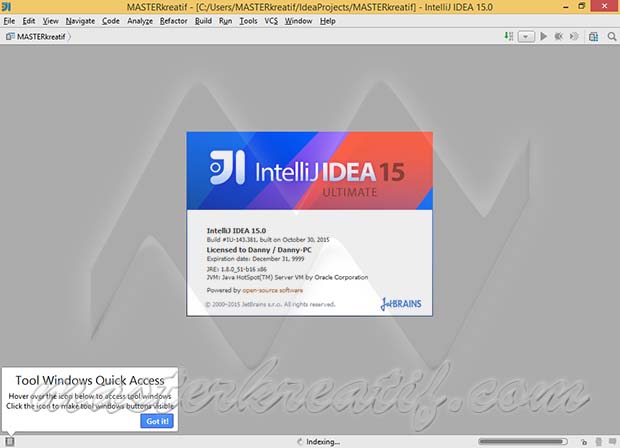Open the Refactor menu
This screenshot has height=448, width=620.
point(173,21)
